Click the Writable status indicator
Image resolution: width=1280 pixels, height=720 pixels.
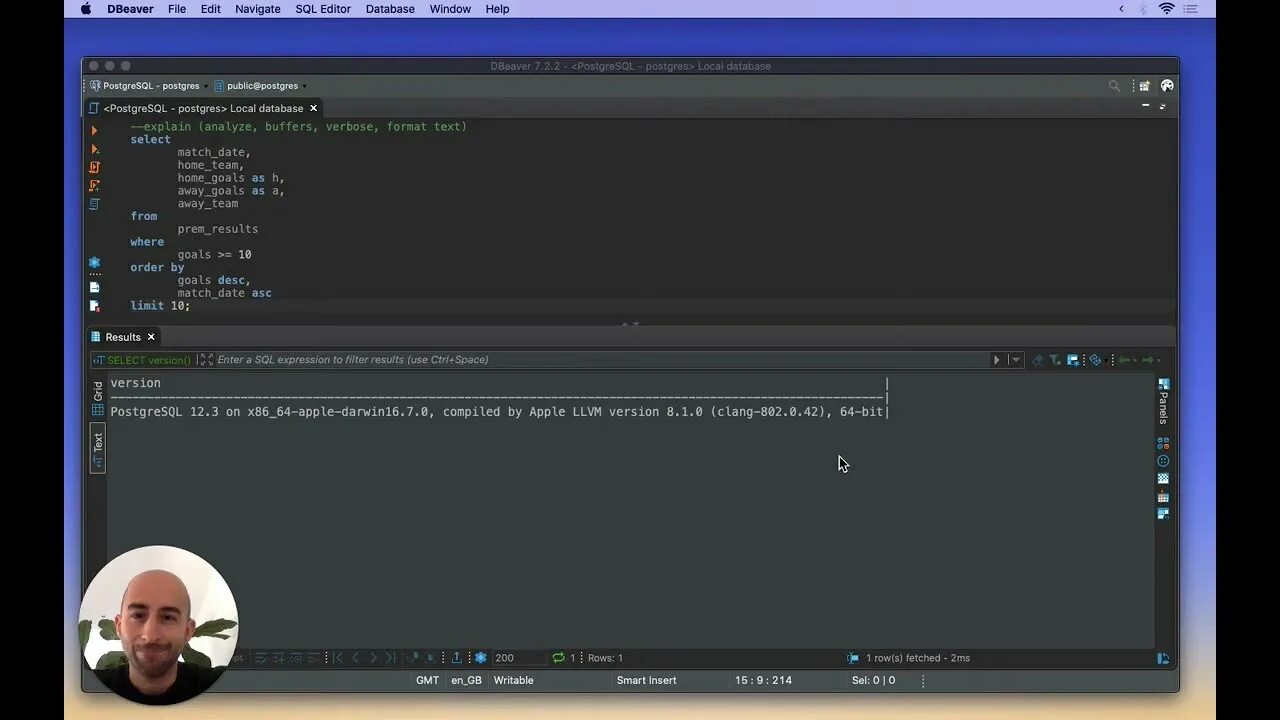(x=513, y=680)
